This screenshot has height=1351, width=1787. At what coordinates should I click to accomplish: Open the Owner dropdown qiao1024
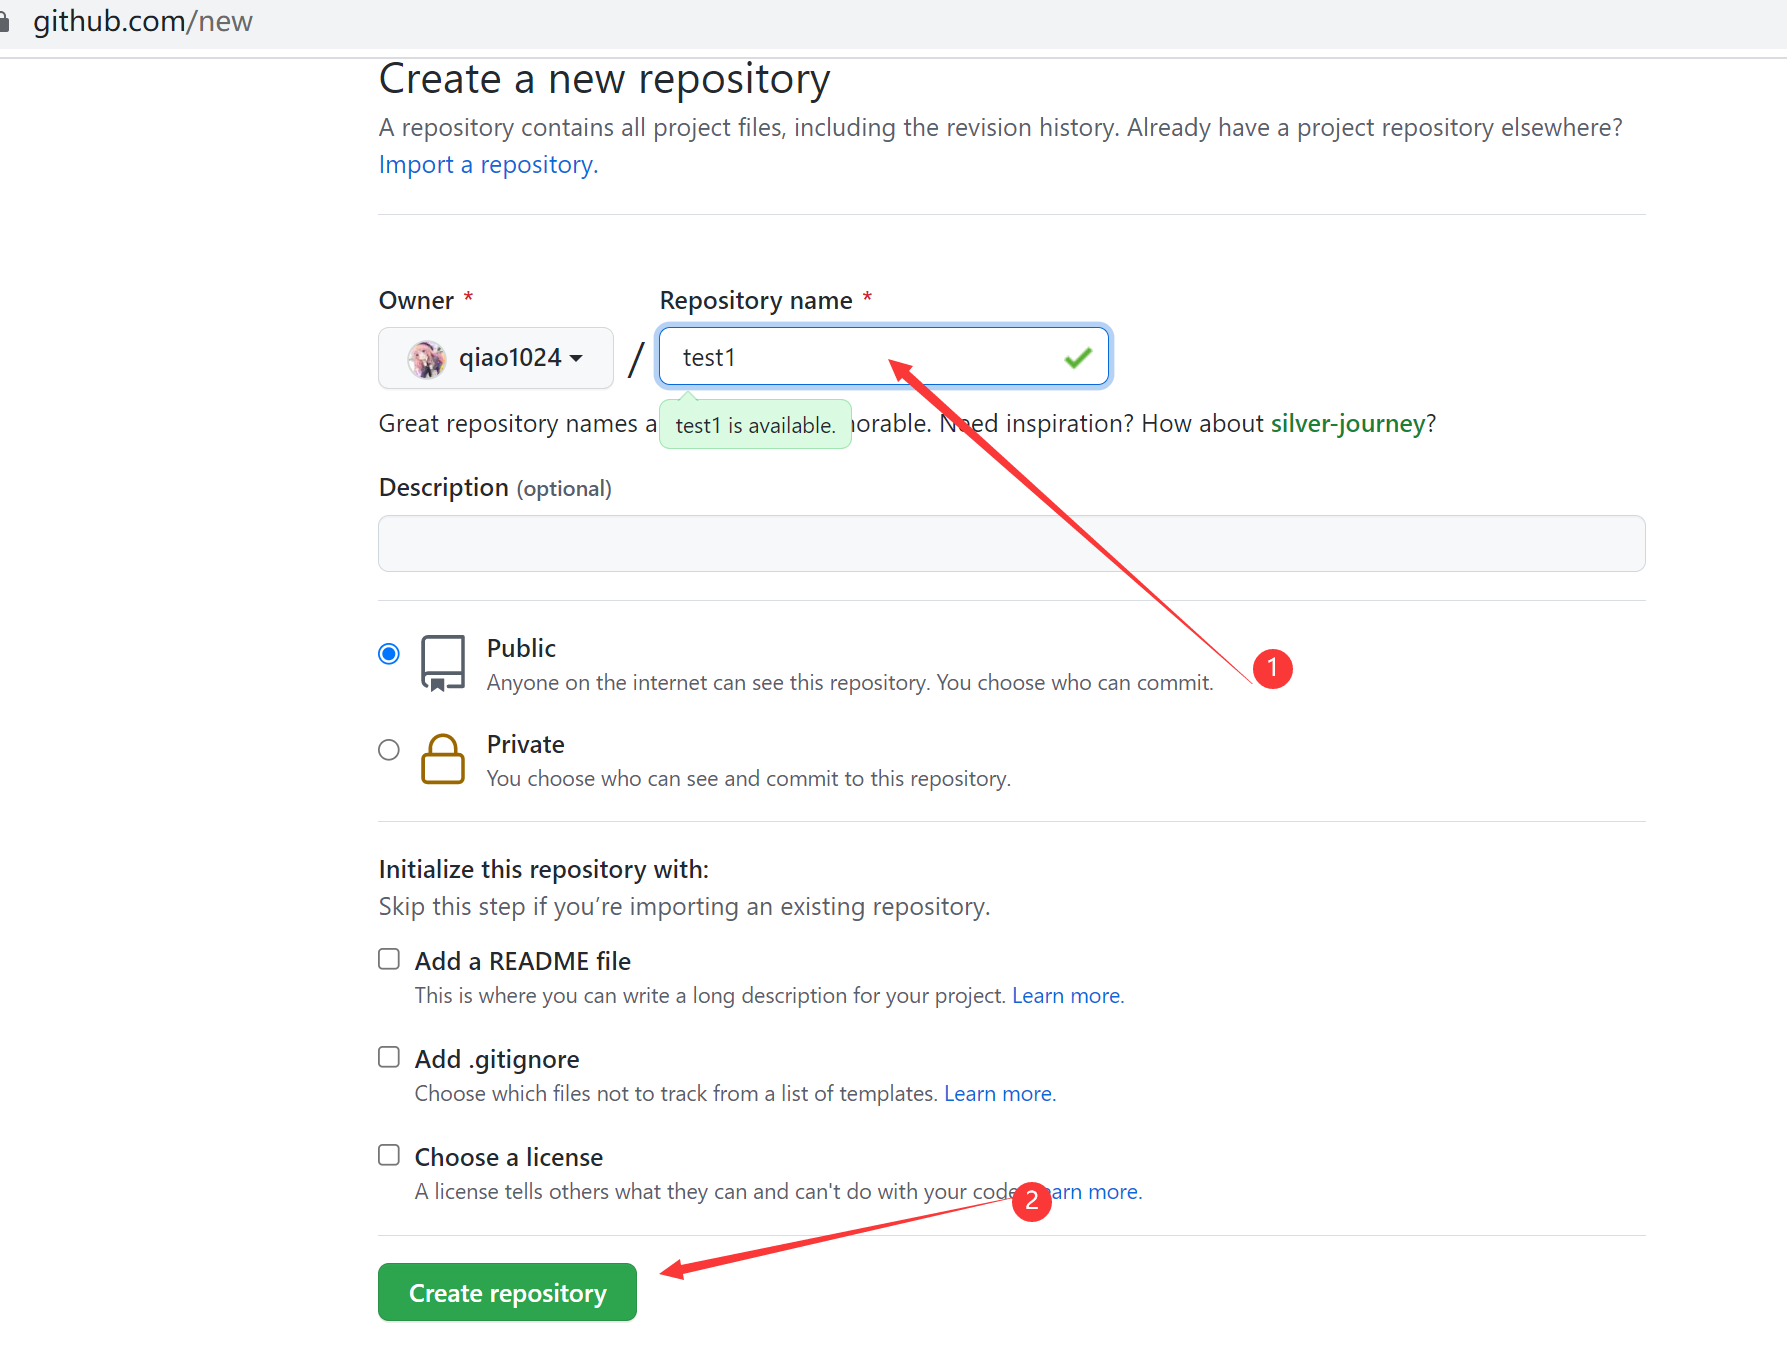tap(496, 358)
